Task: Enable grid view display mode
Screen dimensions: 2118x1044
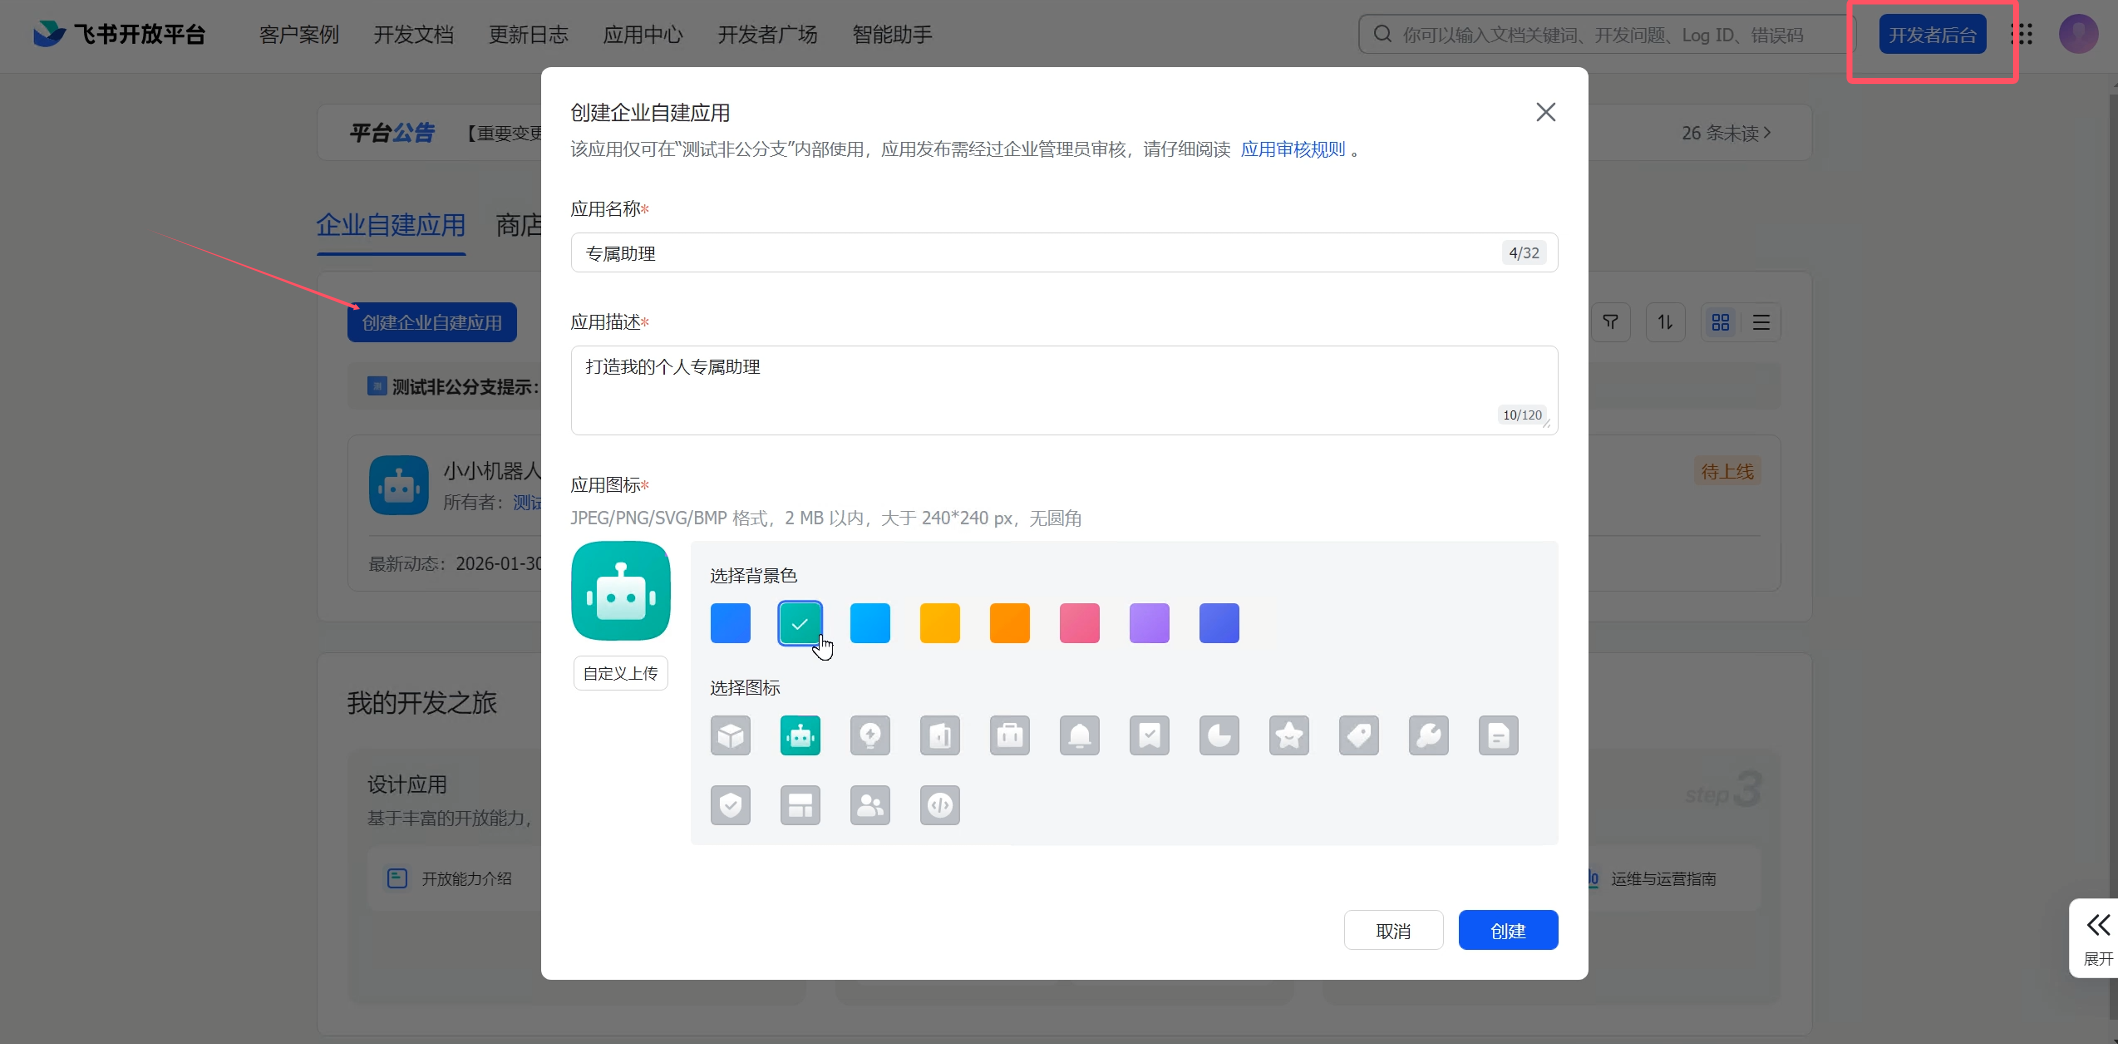Action: tap(1720, 321)
